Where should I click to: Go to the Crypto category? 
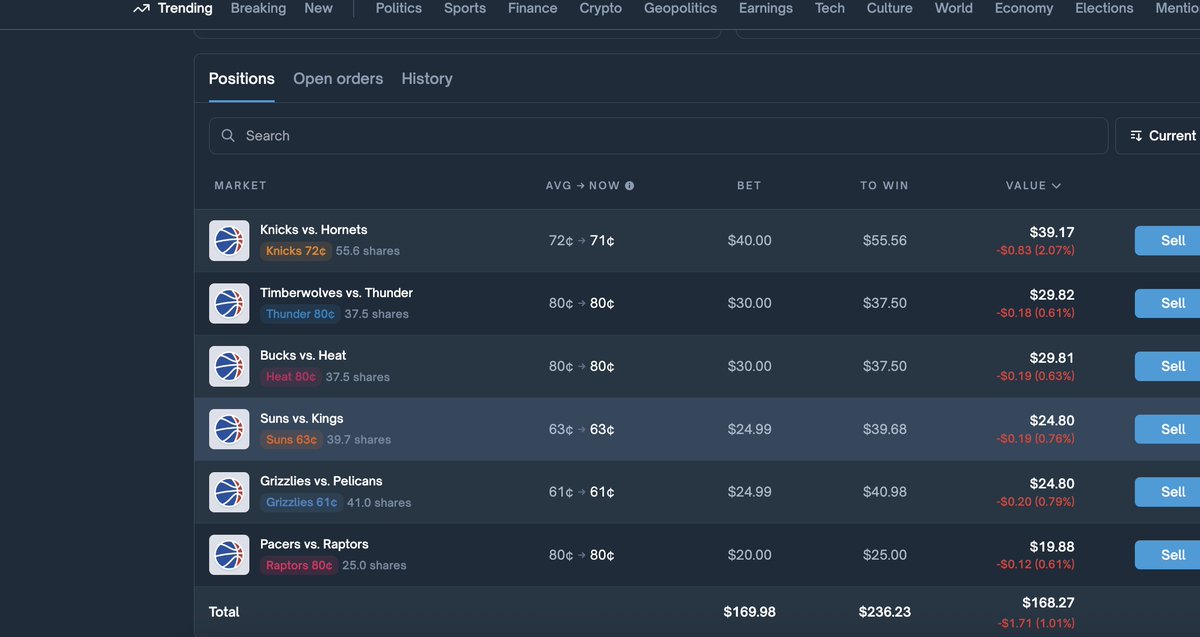point(601,8)
